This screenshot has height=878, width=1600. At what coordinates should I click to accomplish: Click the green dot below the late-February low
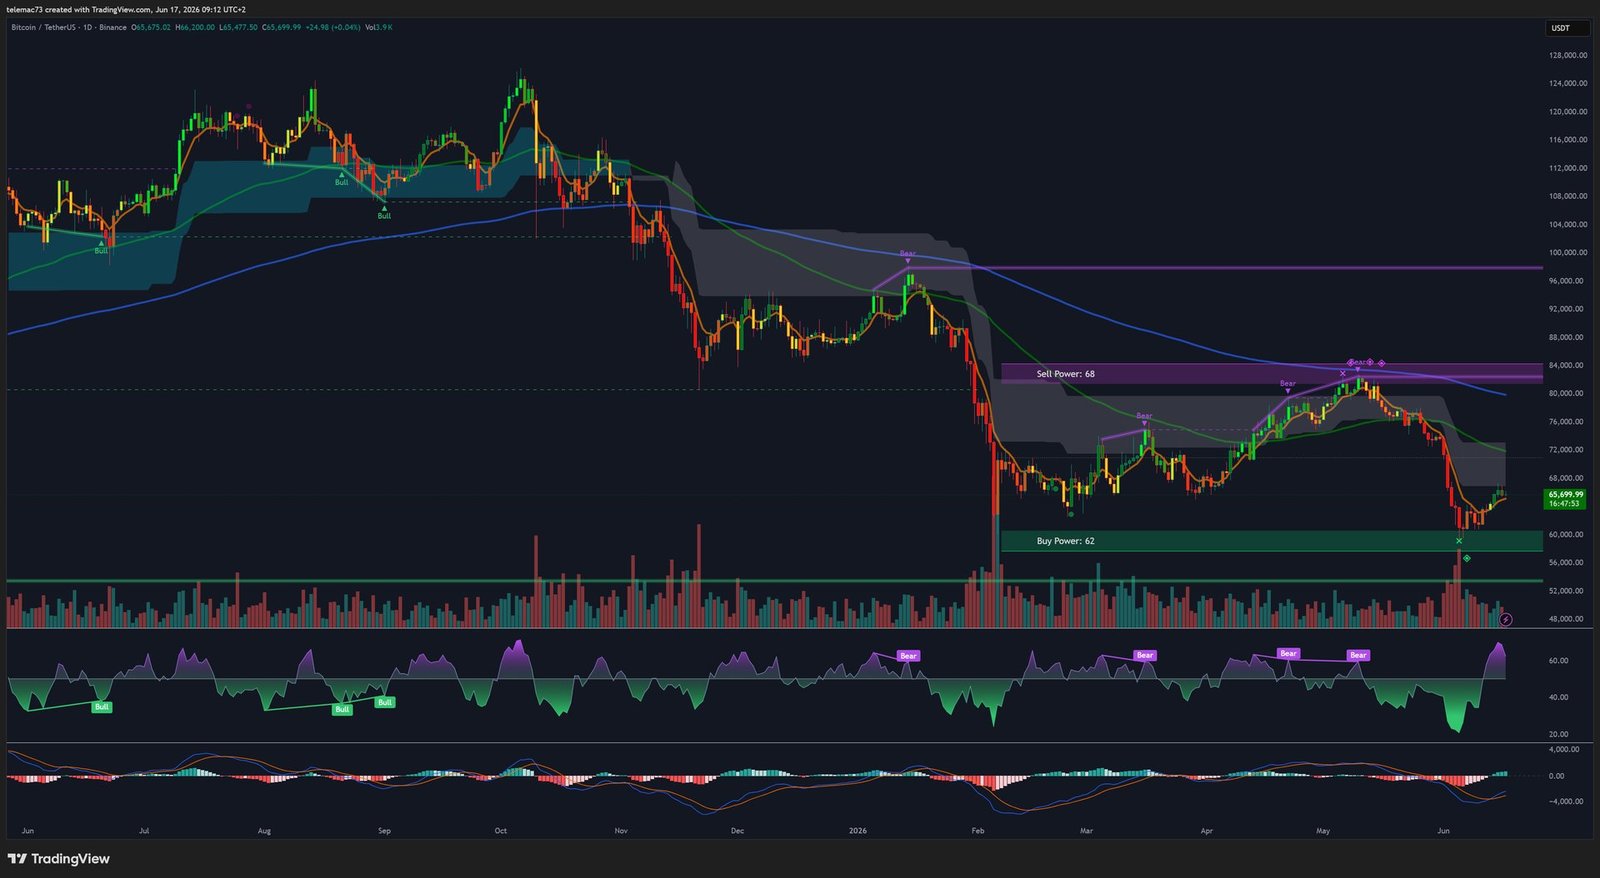coord(1071,514)
